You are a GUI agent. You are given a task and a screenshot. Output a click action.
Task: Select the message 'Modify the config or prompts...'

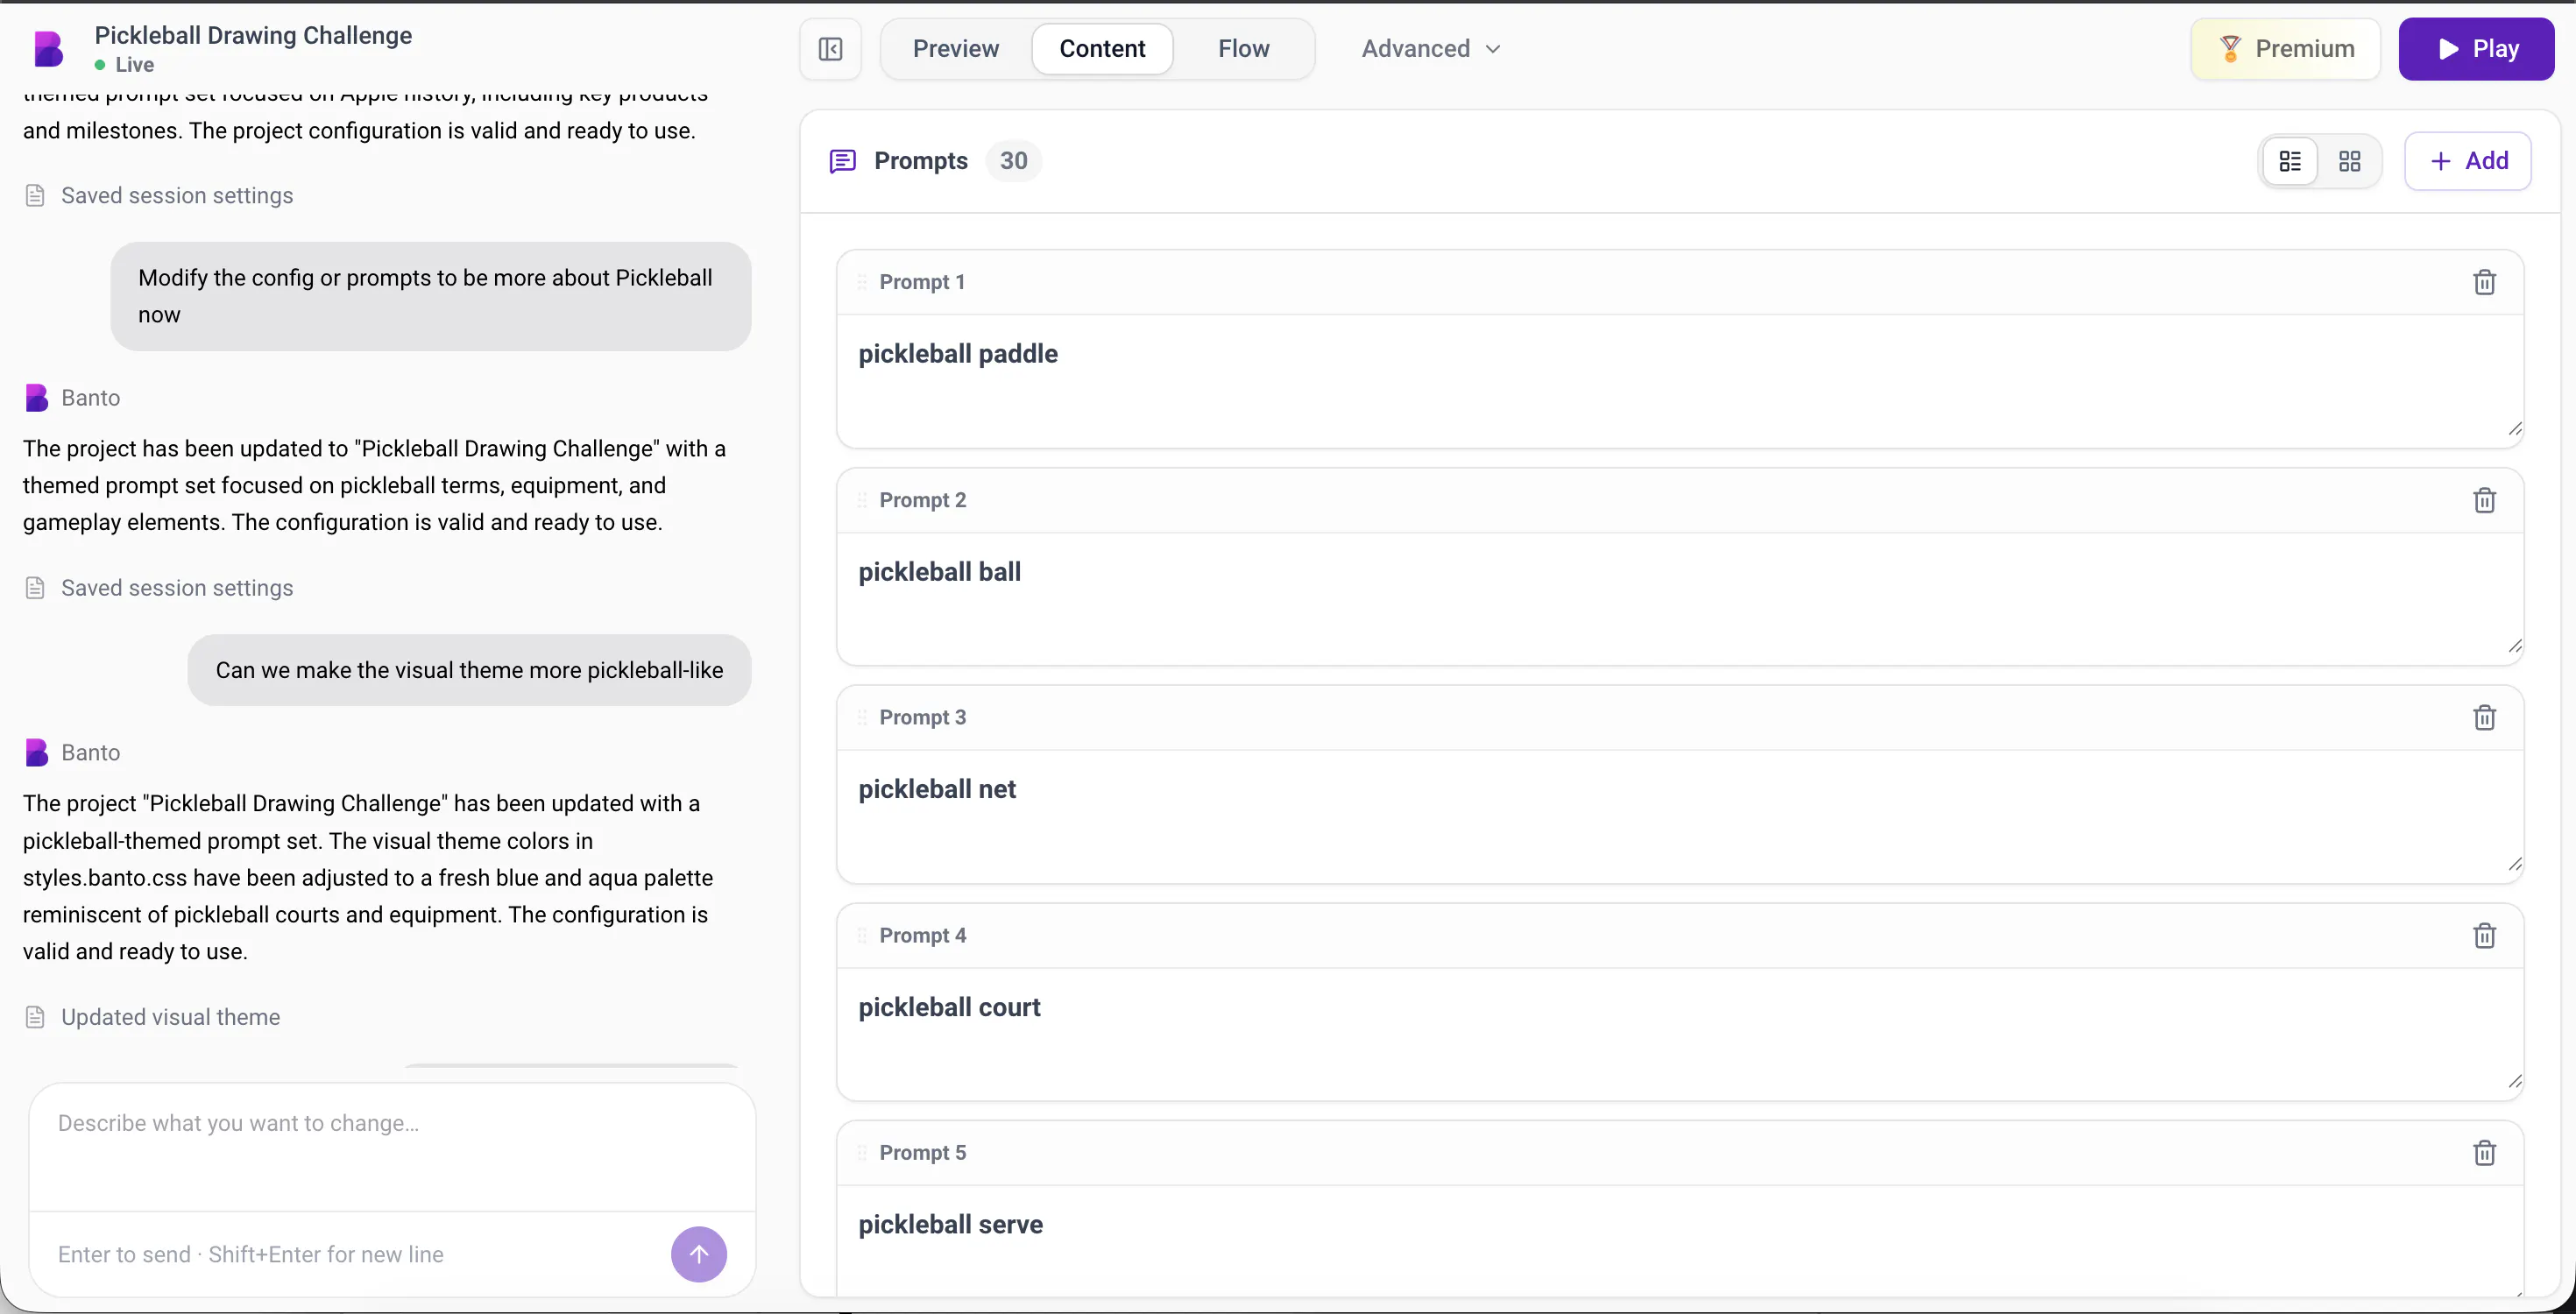tap(430, 296)
